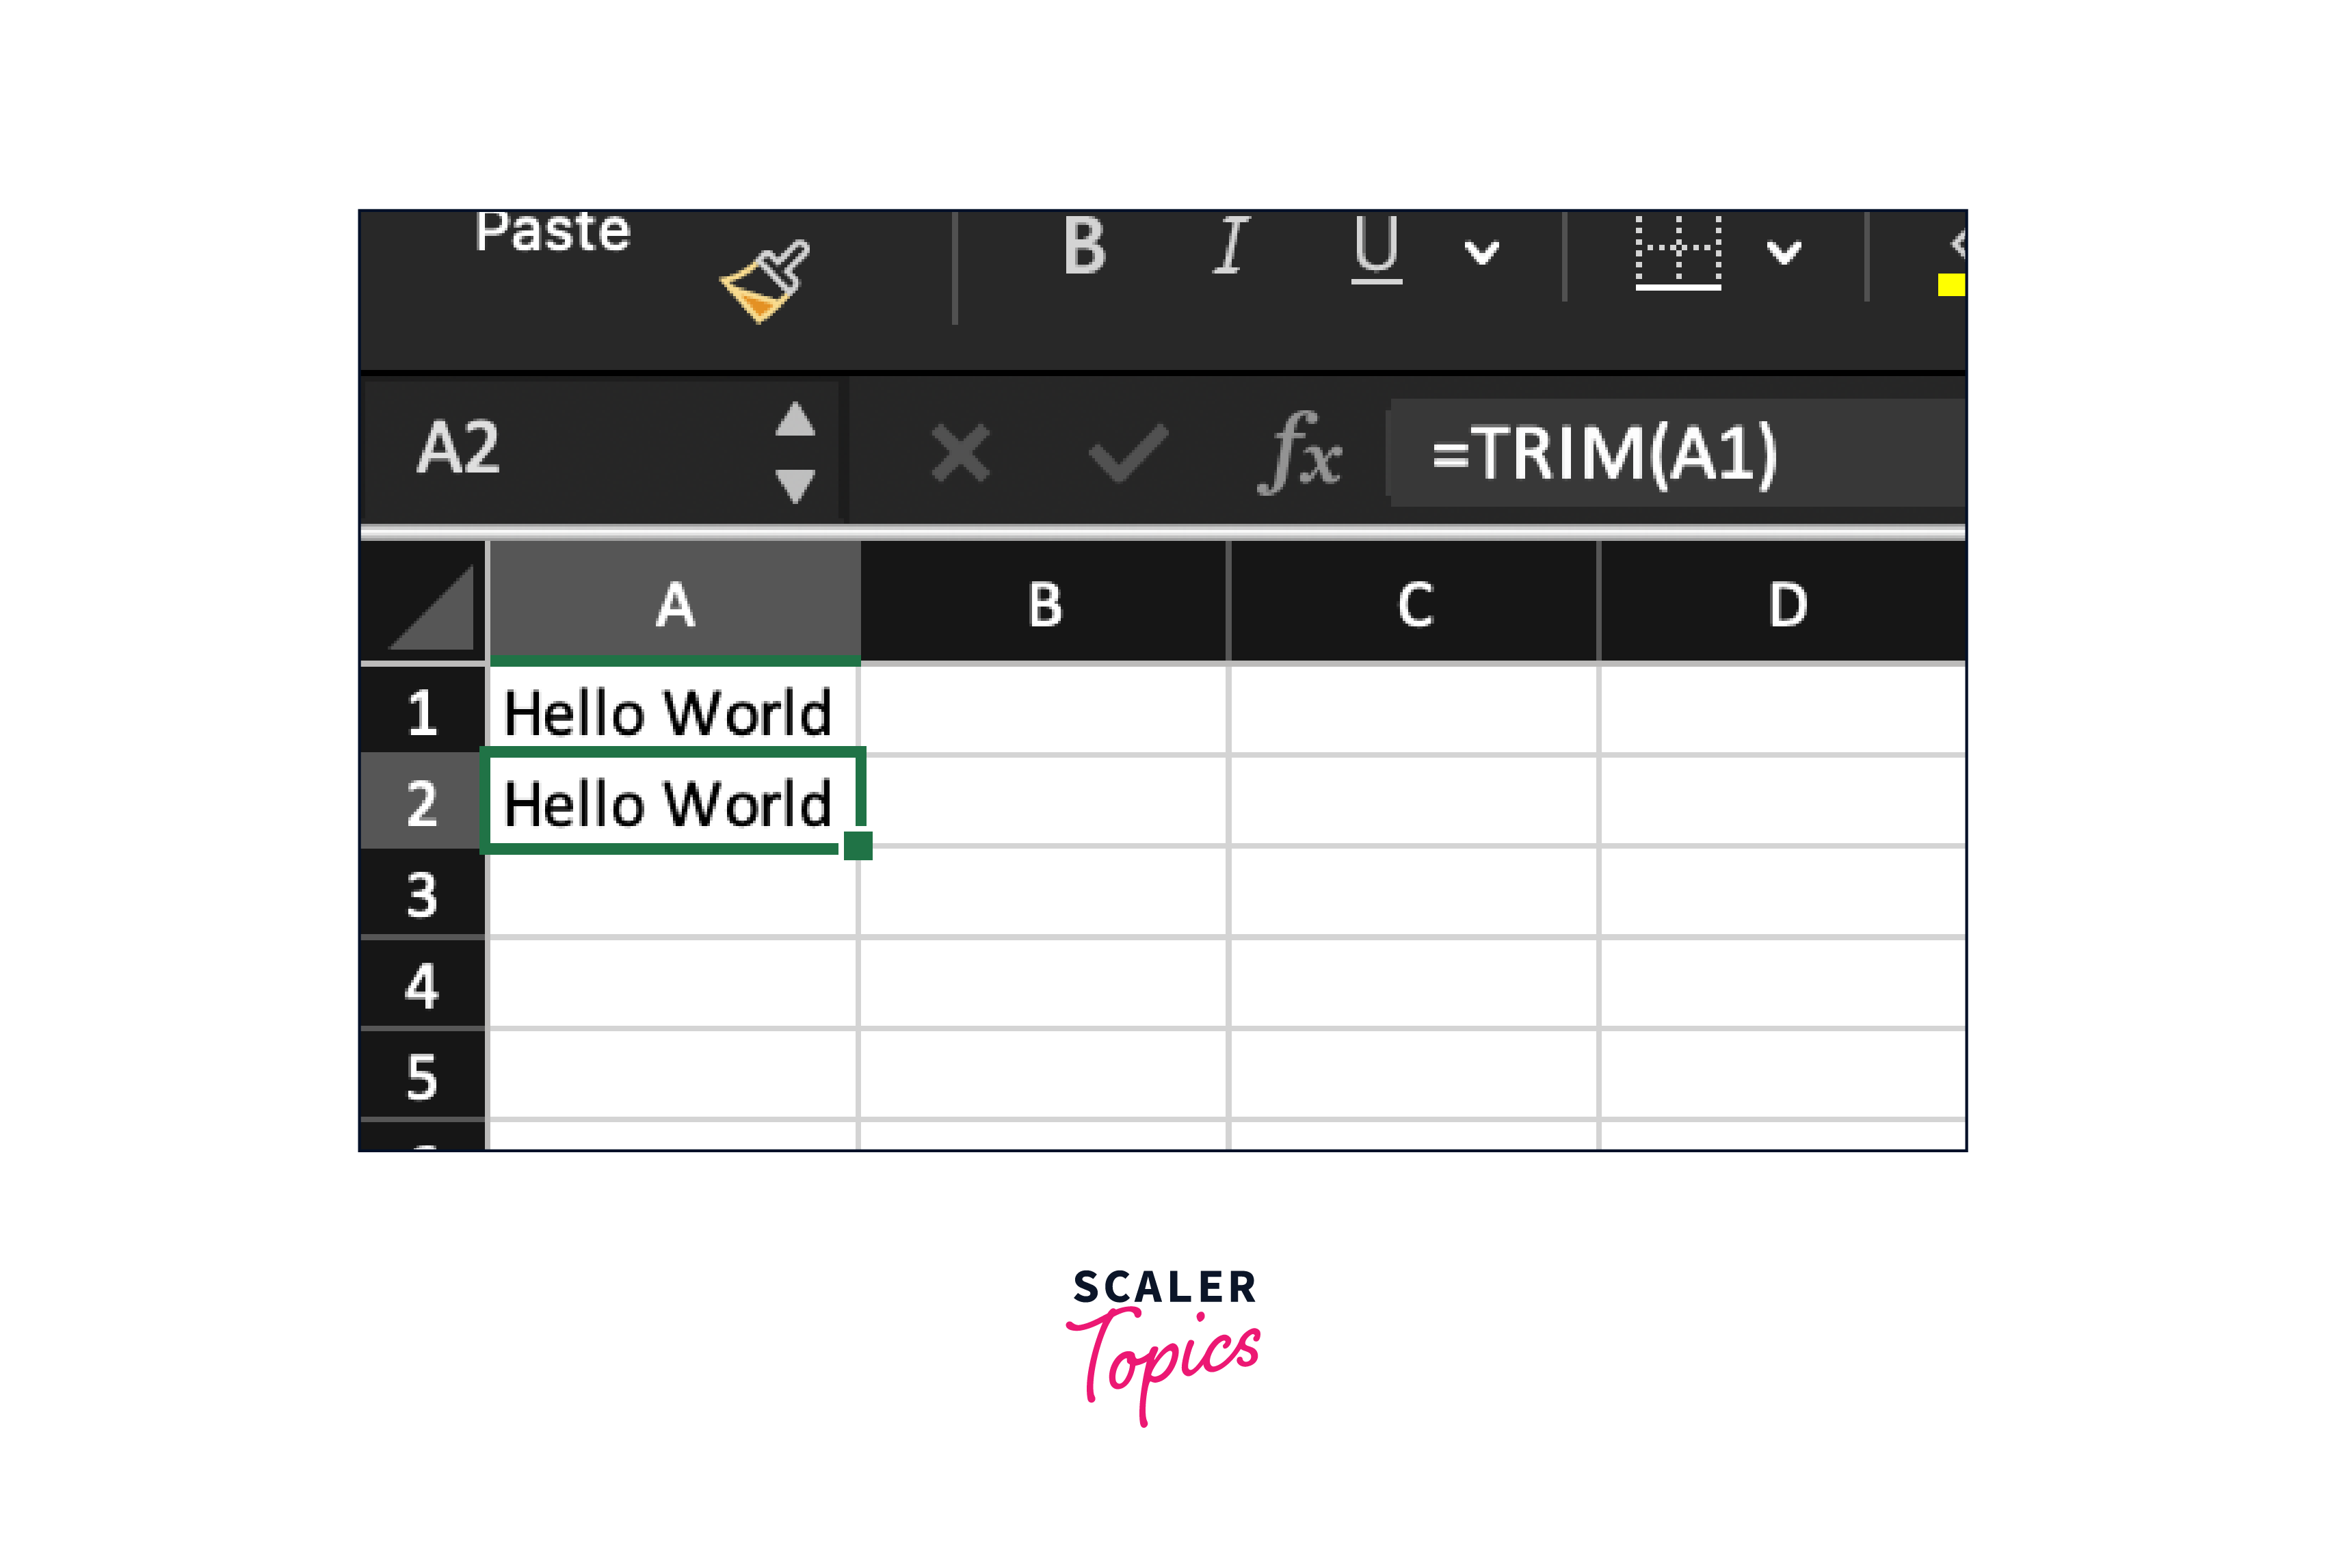Viewport: 2326px width, 1568px height.
Task: Click the Borders icon
Action: click(x=1678, y=252)
